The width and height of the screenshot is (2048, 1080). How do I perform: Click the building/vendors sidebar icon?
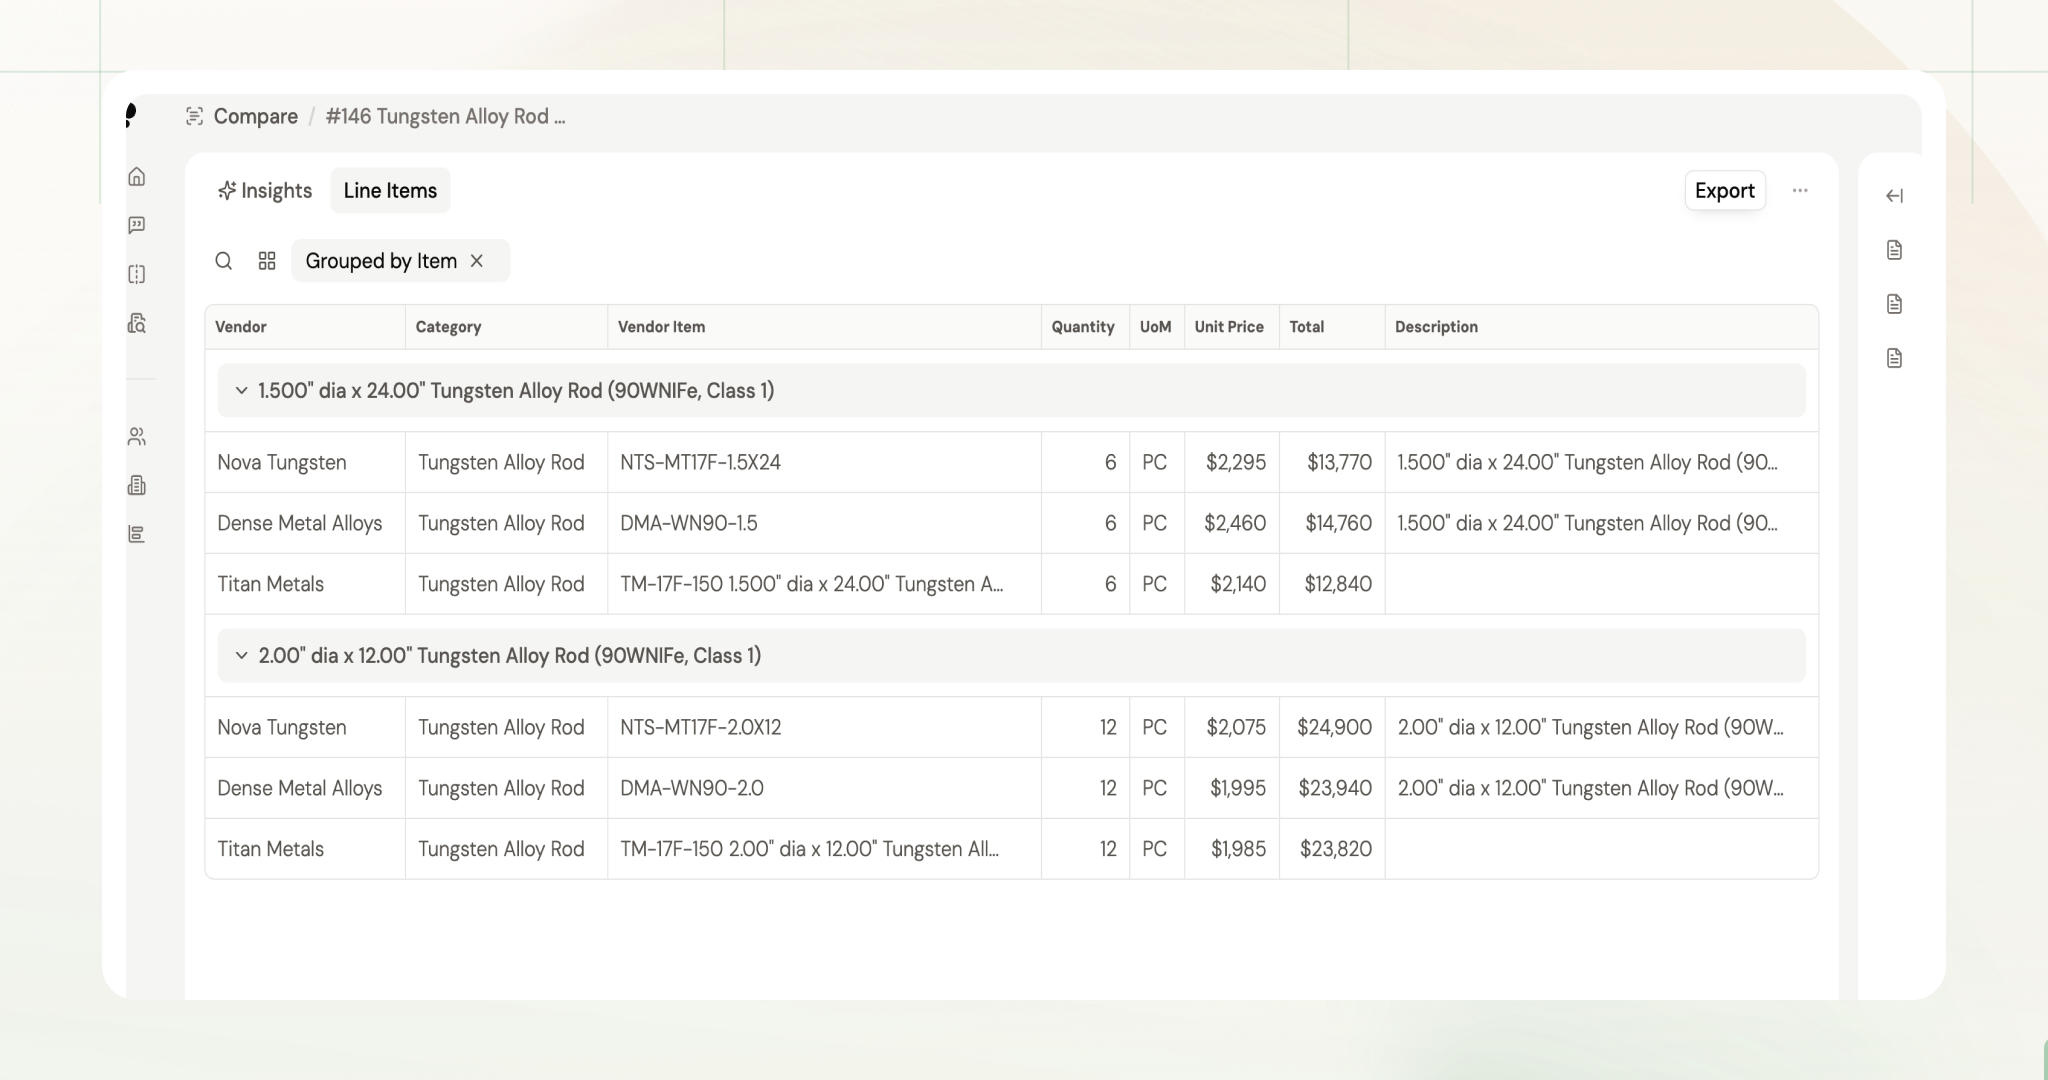click(137, 485)
